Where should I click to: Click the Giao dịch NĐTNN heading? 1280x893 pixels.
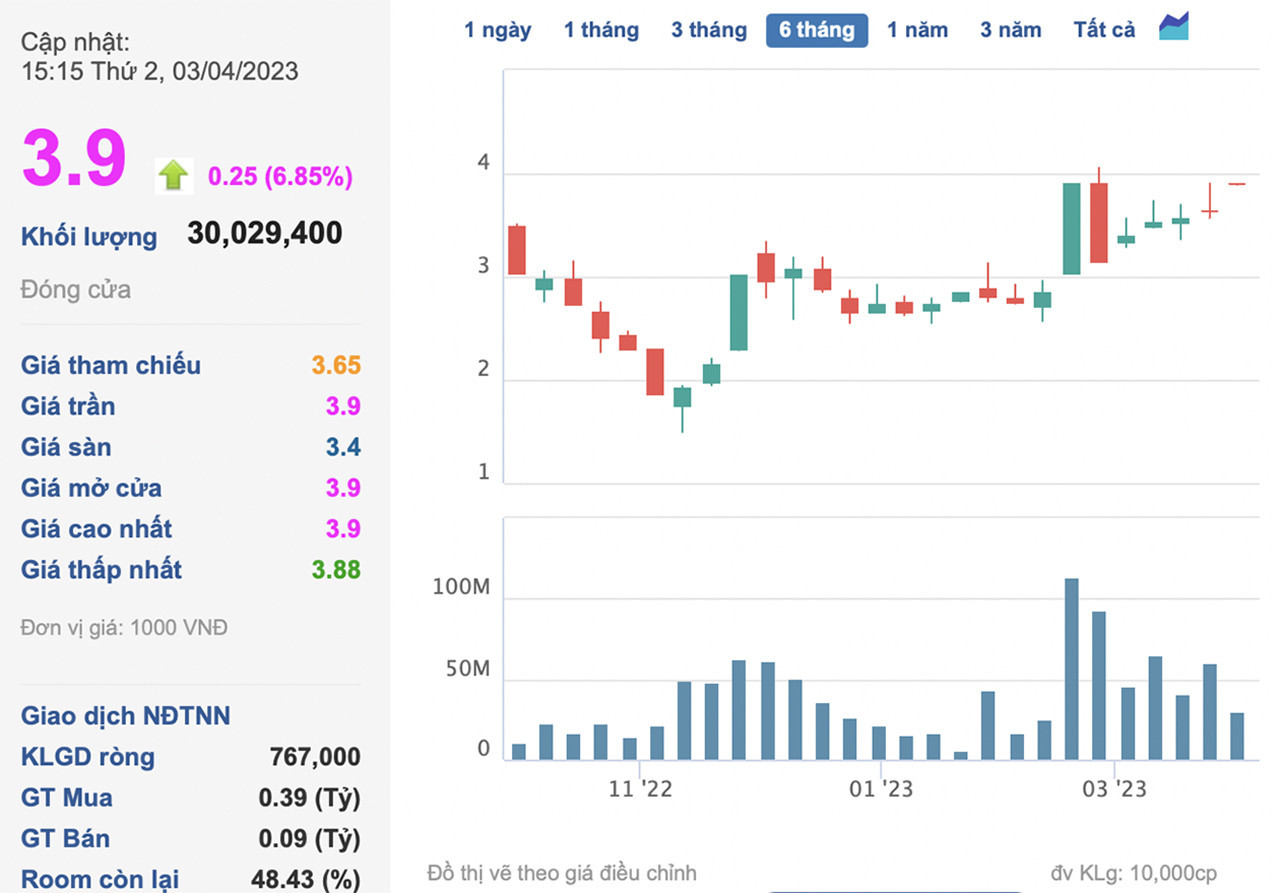coord(125,715)
